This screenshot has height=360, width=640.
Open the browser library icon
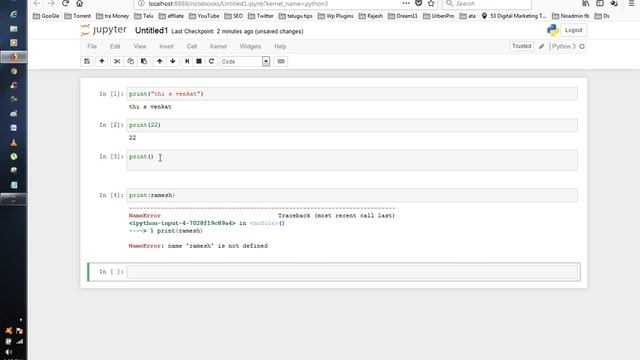pyautogui.click(x=586, y=3)
